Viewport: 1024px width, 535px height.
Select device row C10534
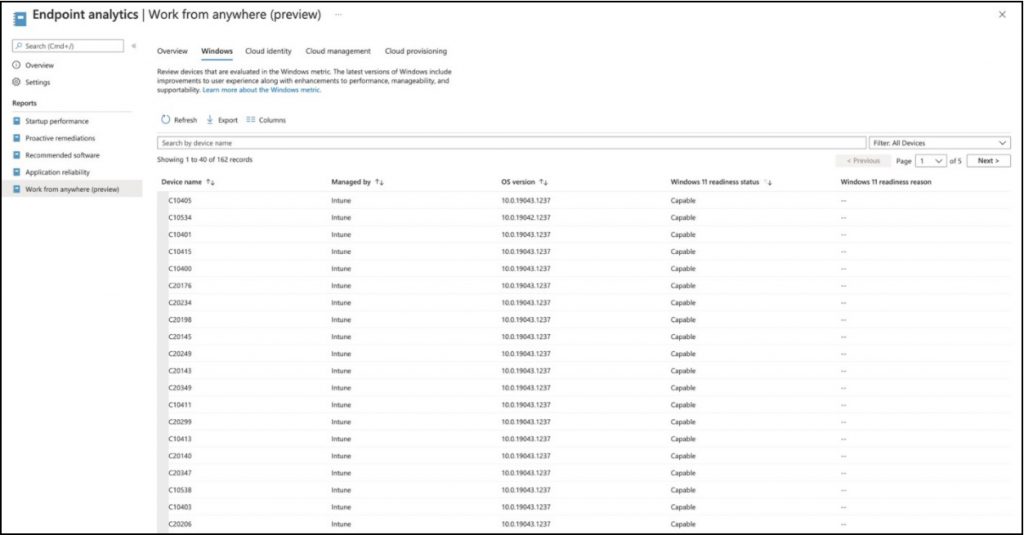[583, 218]
